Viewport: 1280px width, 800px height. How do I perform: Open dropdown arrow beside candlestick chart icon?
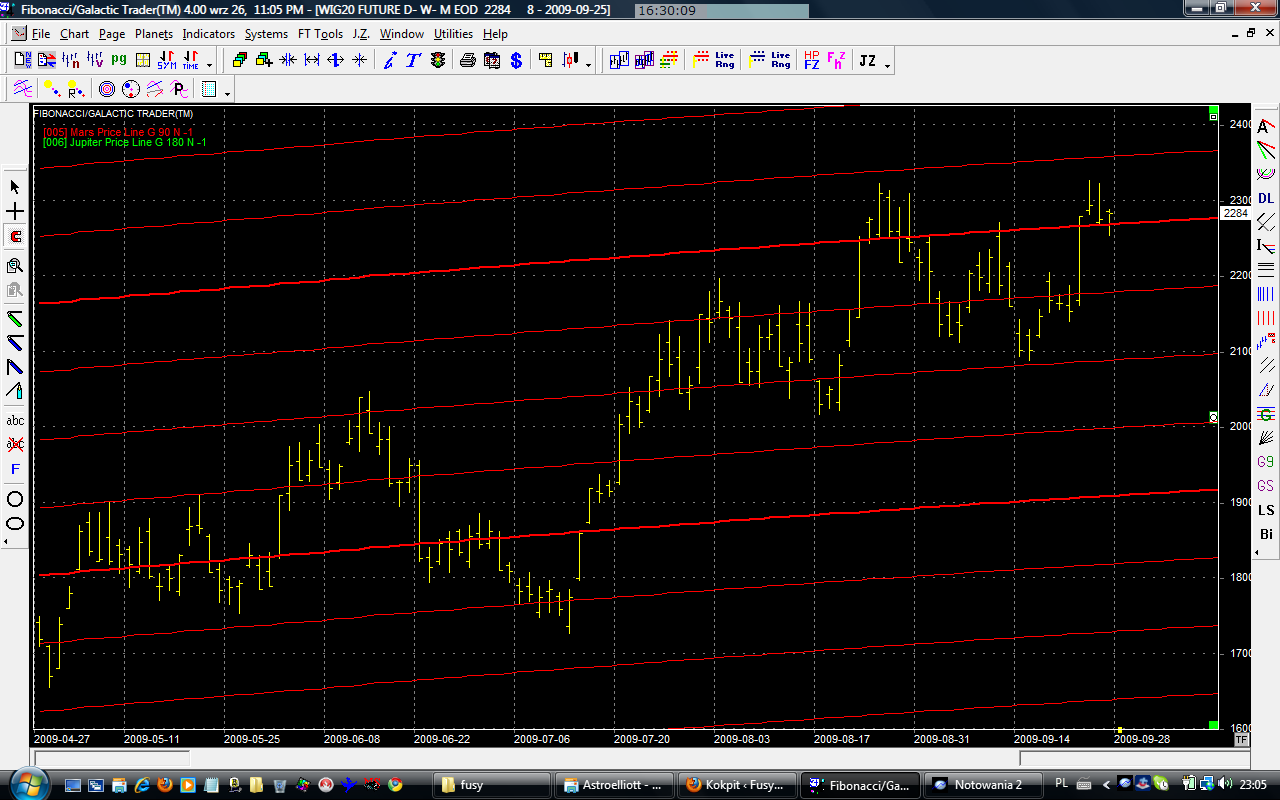click(x=588, y=65)
